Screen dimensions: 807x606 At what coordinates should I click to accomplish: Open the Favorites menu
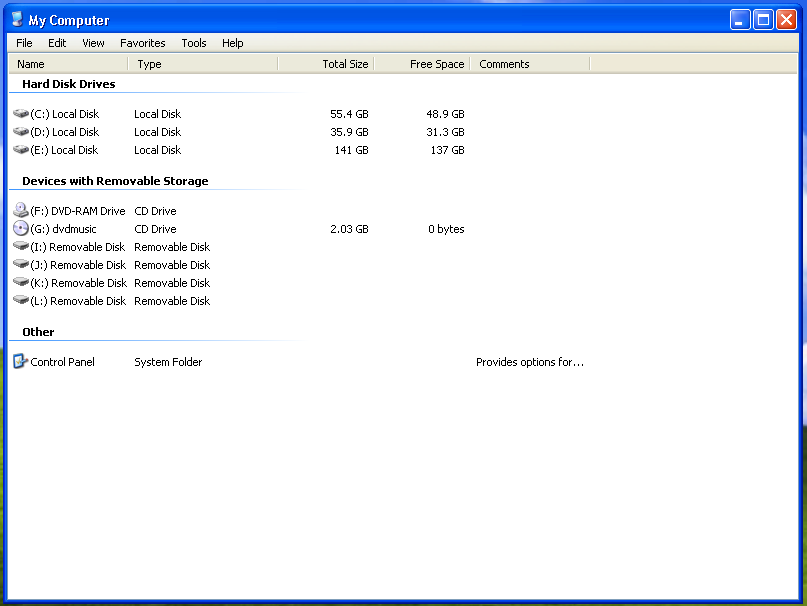pyautogui.click(x=143, y=43)
